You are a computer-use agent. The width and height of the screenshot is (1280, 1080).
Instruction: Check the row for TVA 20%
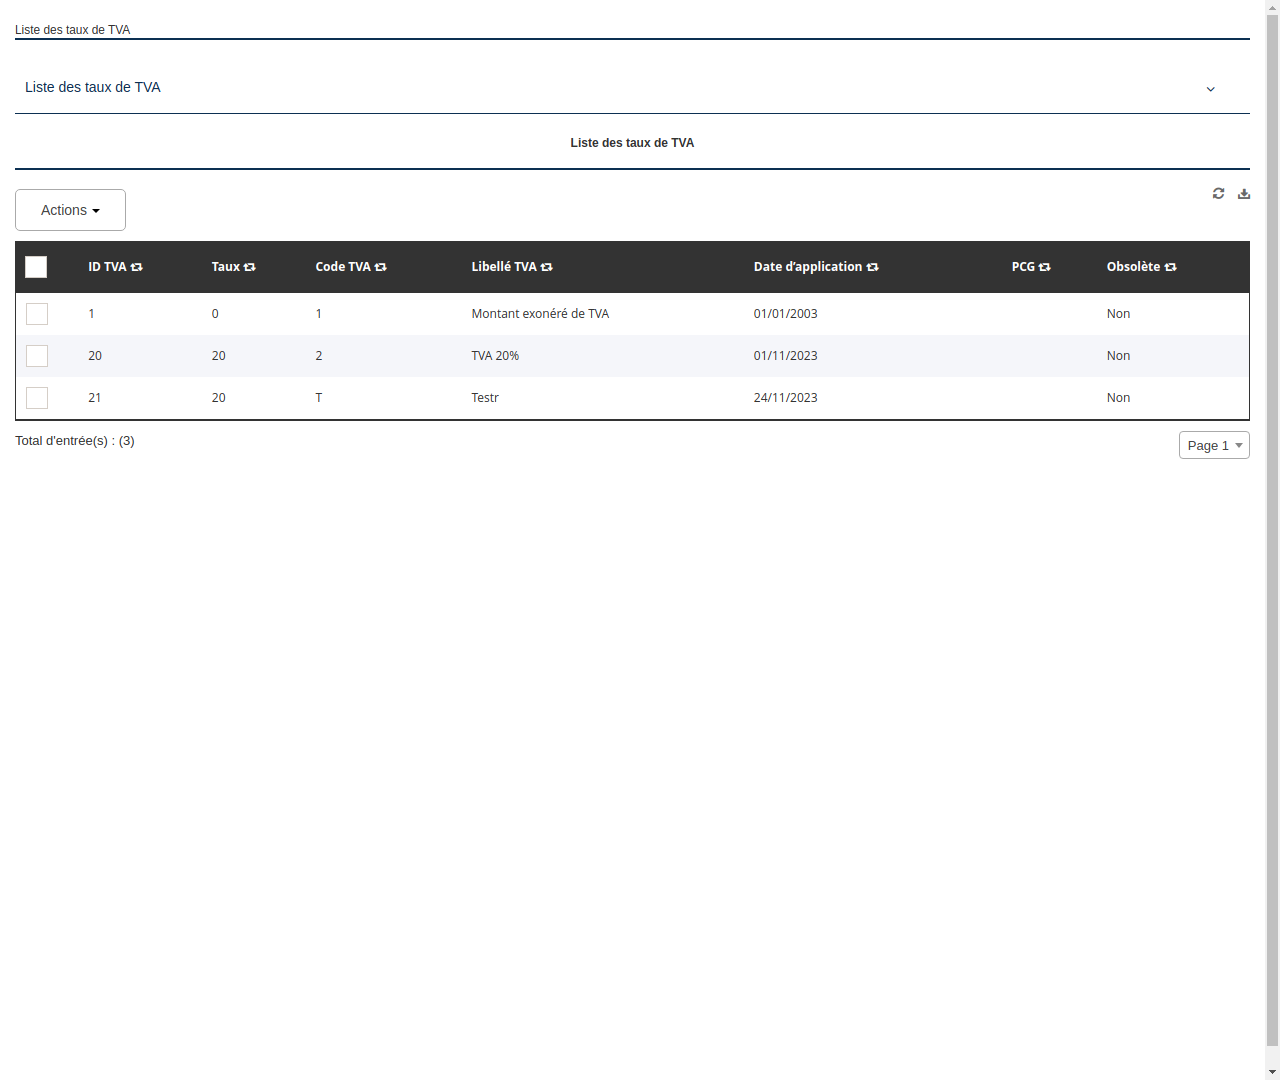(37, 355)
